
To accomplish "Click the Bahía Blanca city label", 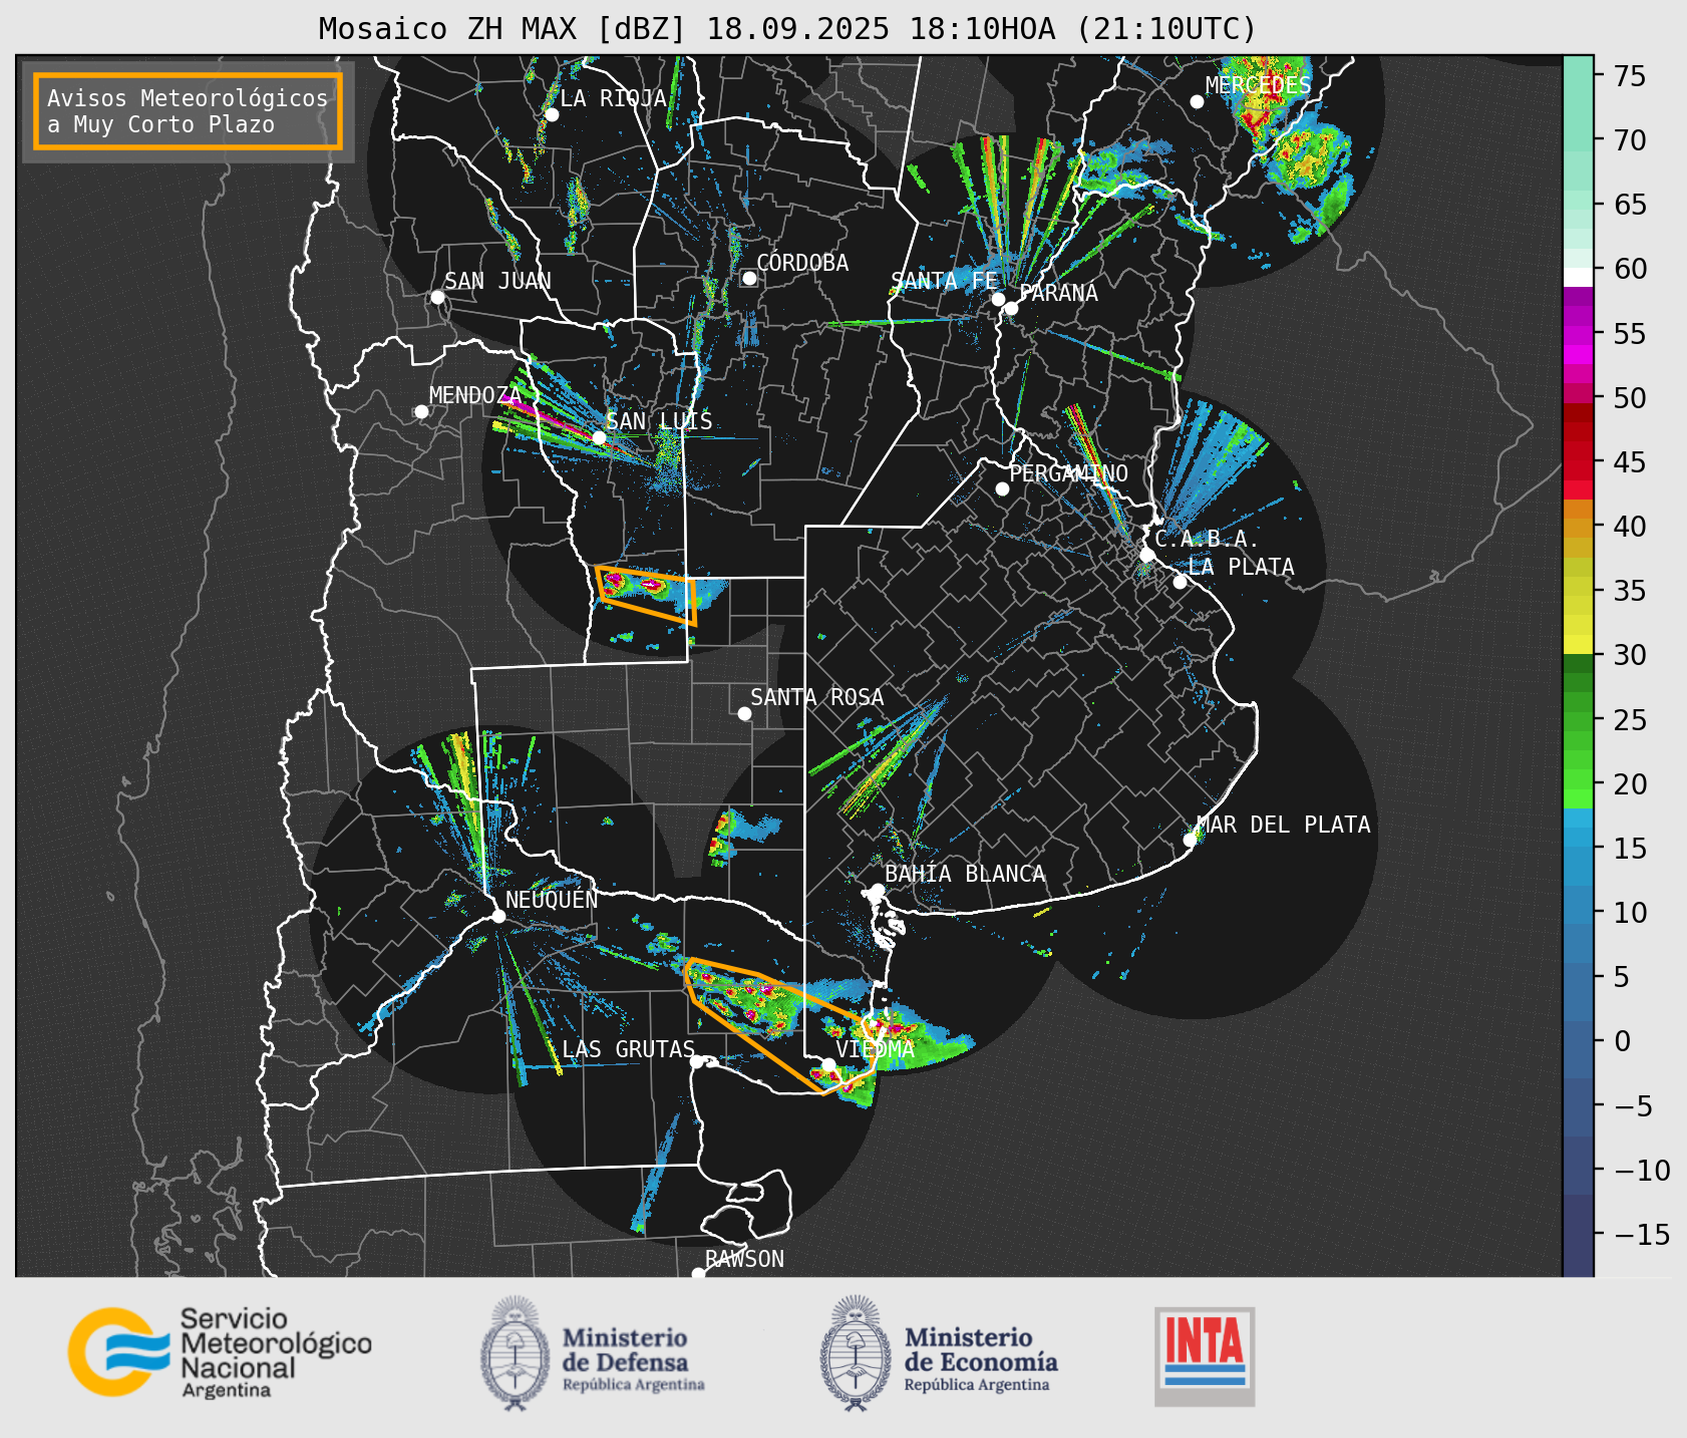I will [x=965, y=874].
